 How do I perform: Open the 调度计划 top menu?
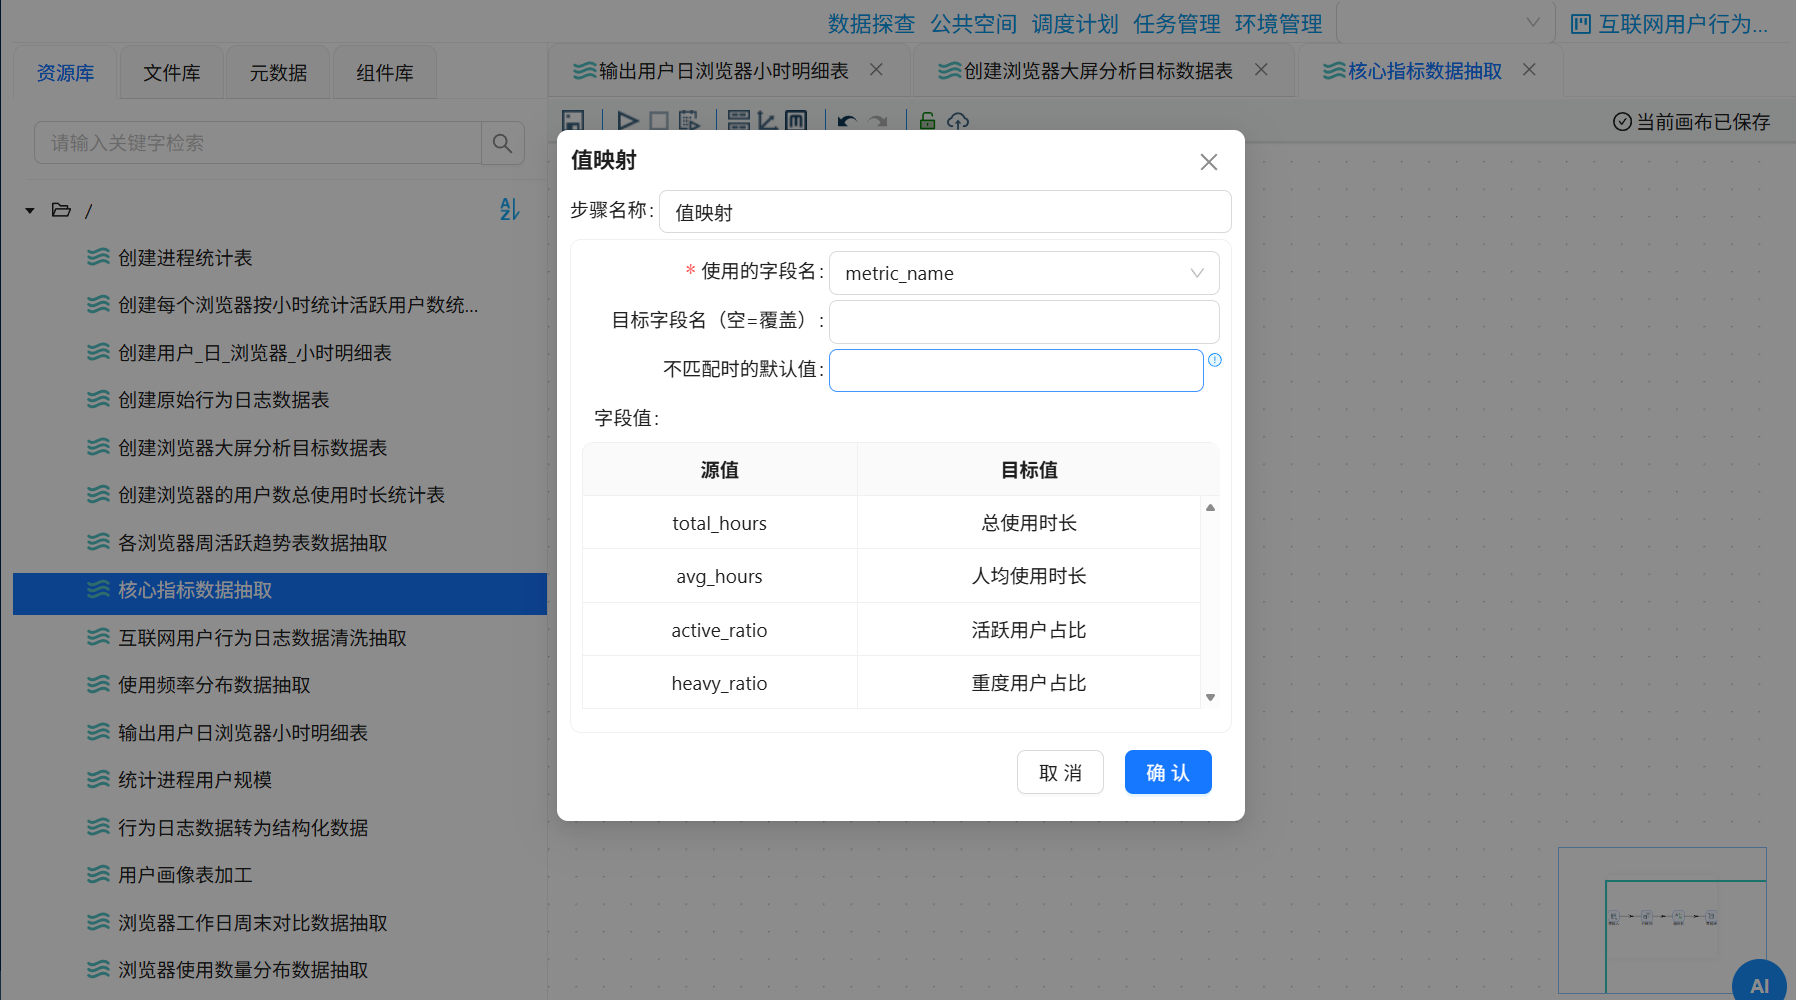(1075, 24)
